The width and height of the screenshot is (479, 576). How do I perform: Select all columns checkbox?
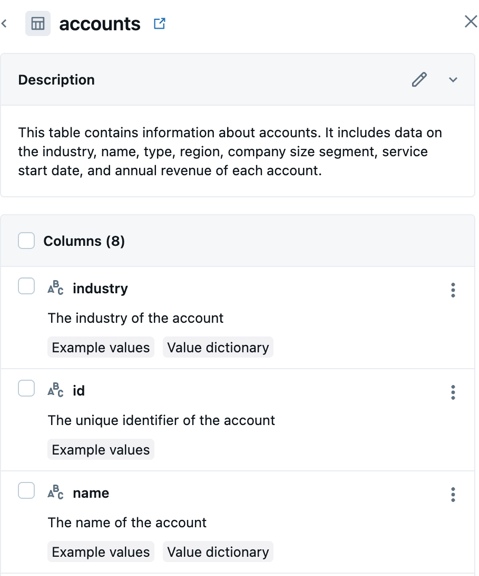tap(26, 241)
